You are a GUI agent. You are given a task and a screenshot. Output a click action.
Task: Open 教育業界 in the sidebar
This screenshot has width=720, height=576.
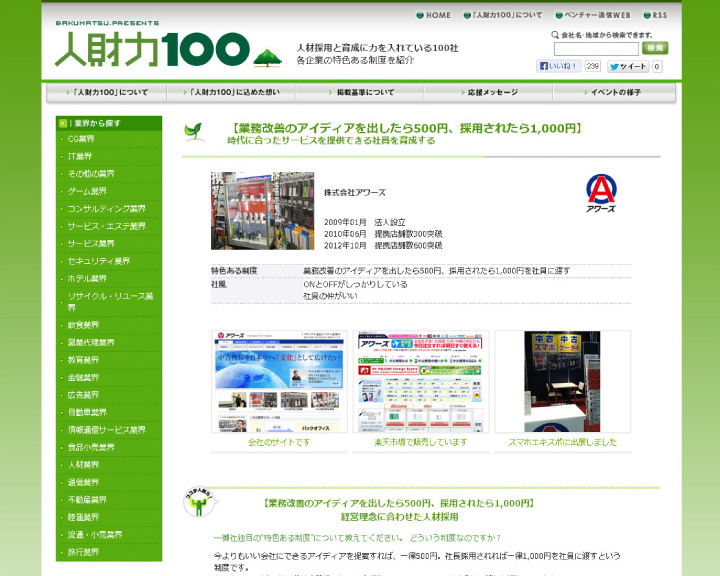(83, 360)
